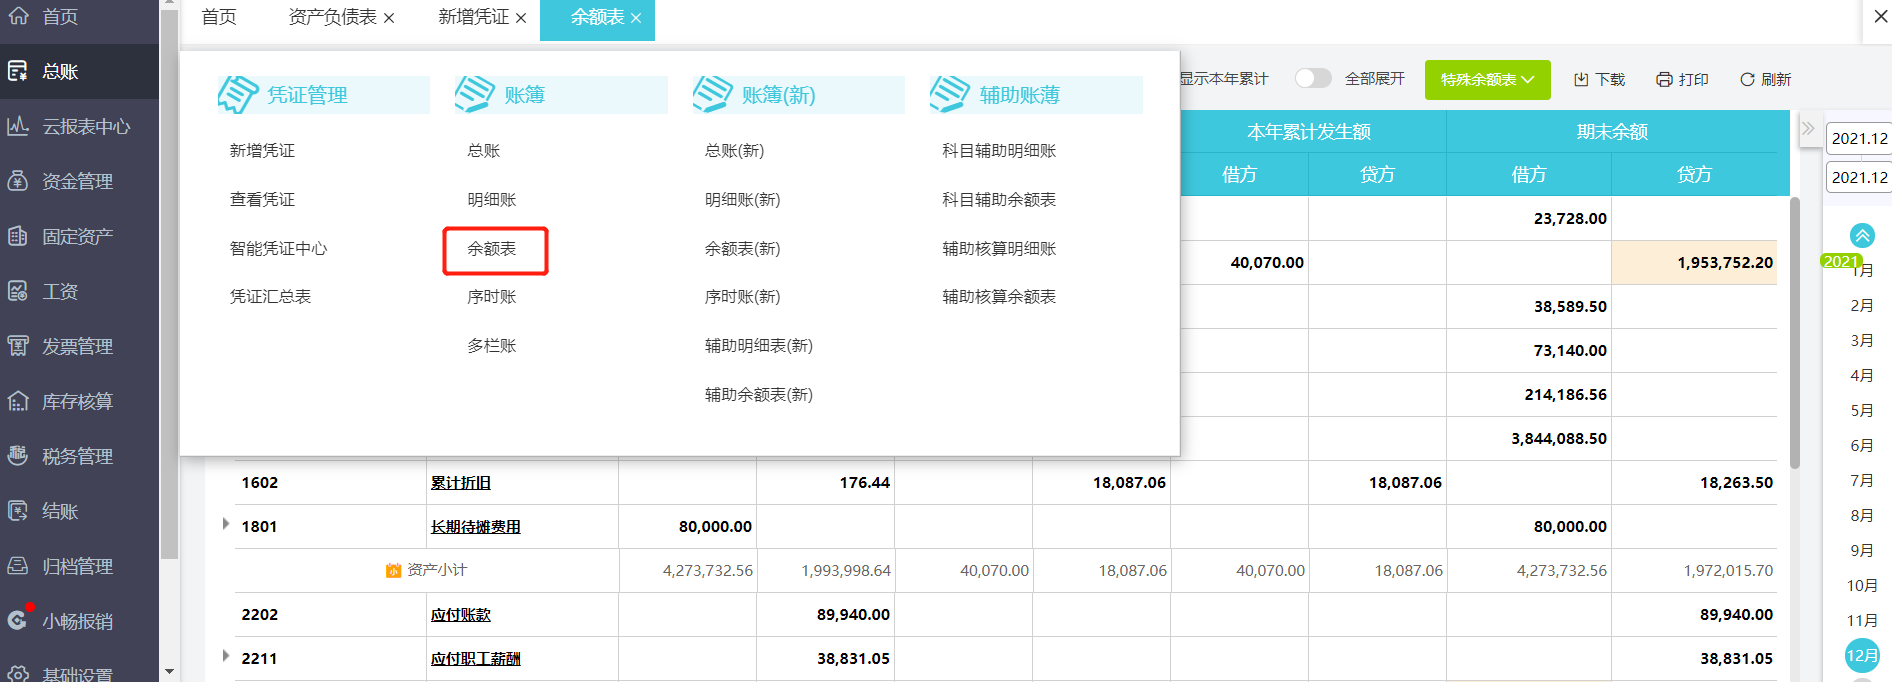This screenshot has height=682, width=1892.
Task: Open the 累计折旧 account link
Action: (x=460, y=483)
